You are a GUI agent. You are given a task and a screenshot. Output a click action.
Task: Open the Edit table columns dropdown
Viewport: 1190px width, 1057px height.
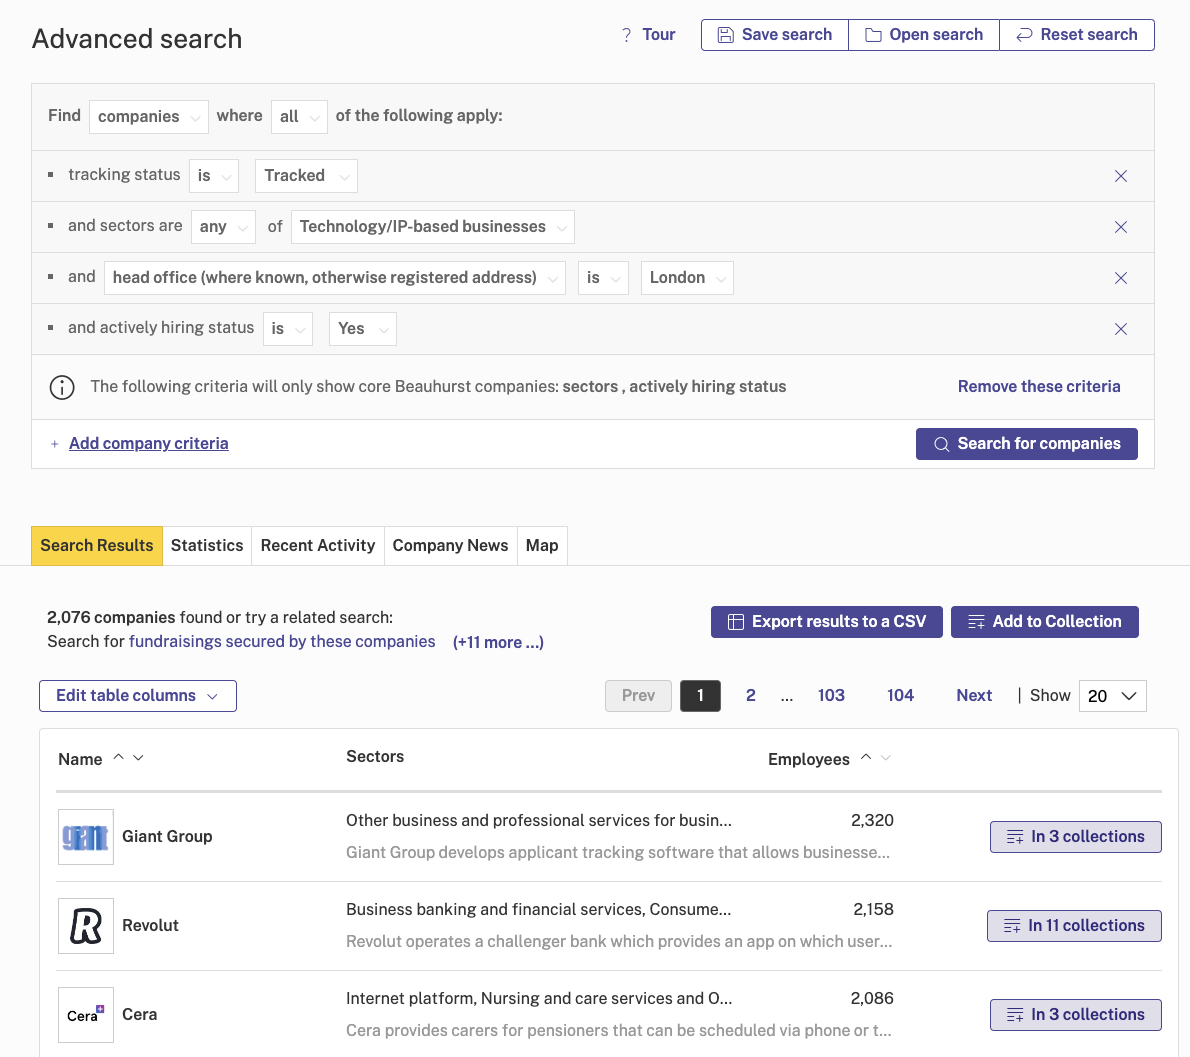pyautogui.click(x=138, y=696)
